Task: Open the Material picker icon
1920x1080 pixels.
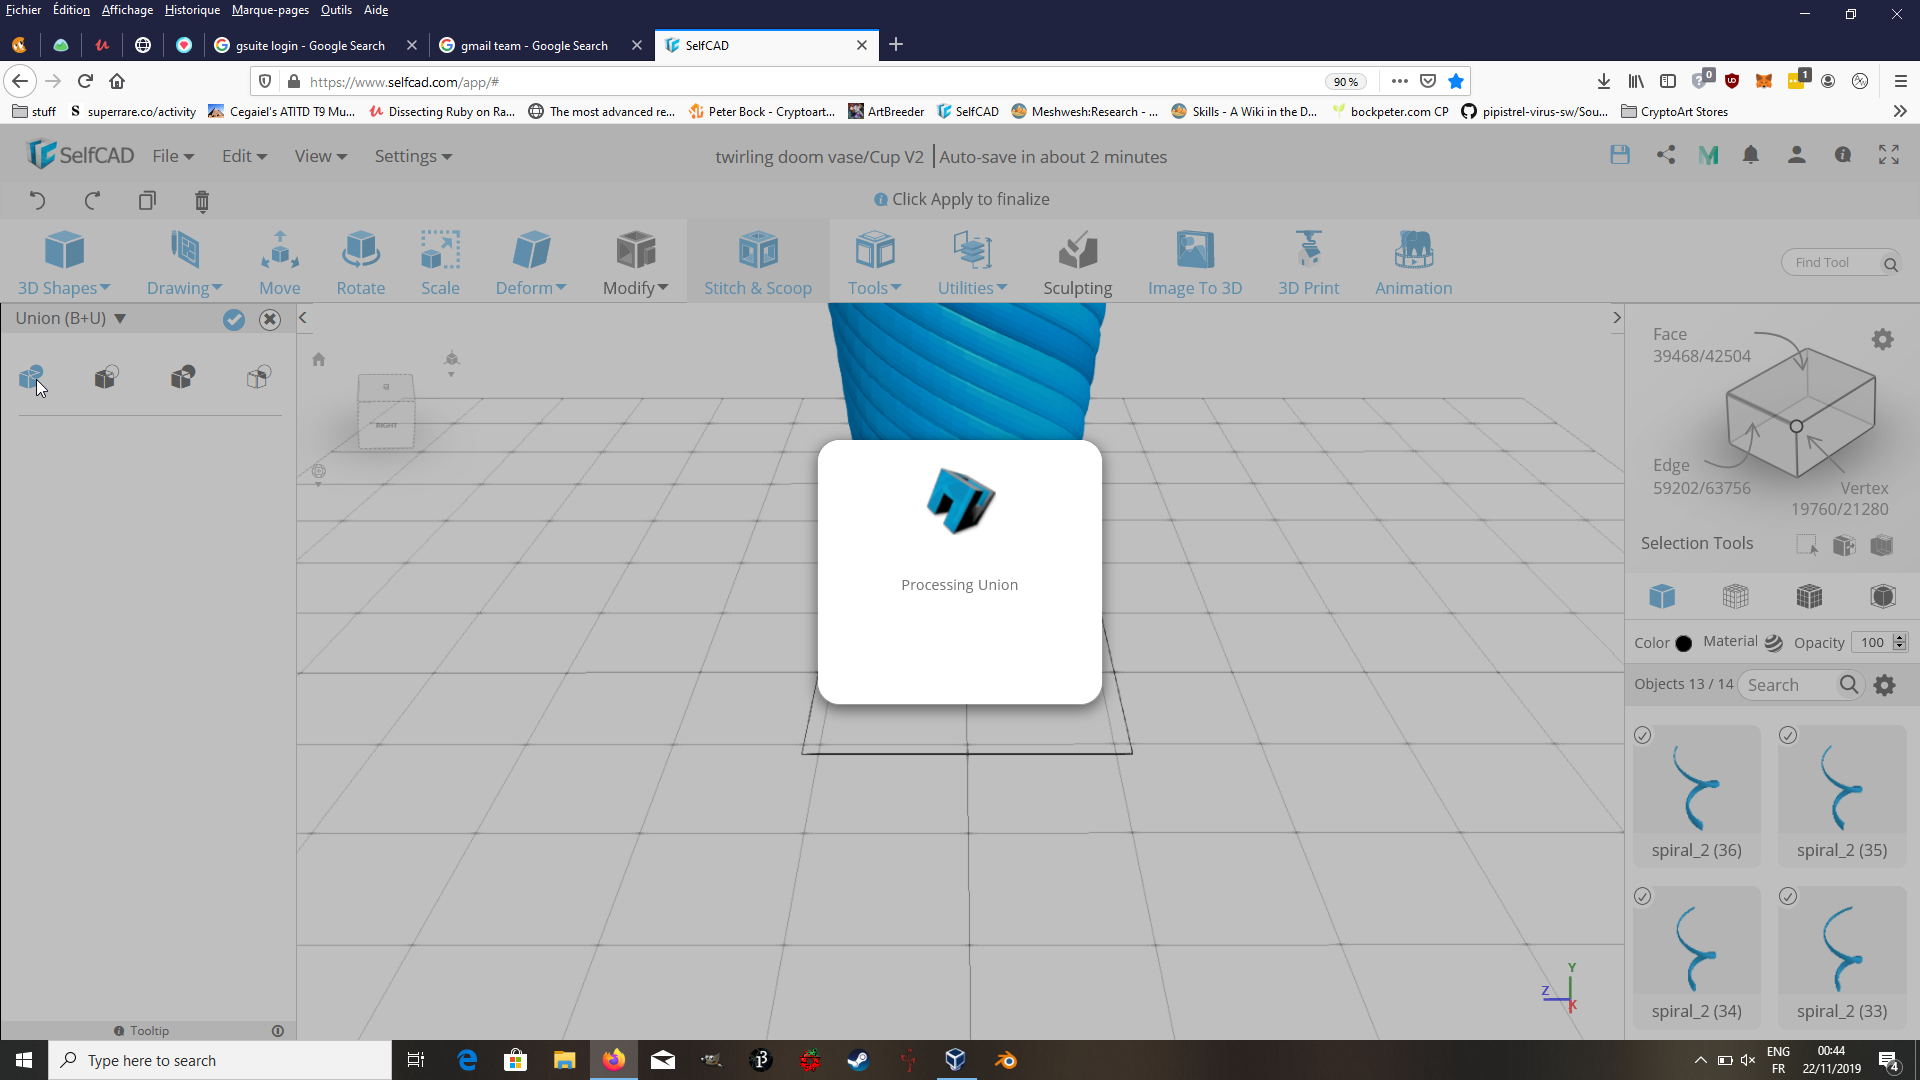Action: point(1773,643)
